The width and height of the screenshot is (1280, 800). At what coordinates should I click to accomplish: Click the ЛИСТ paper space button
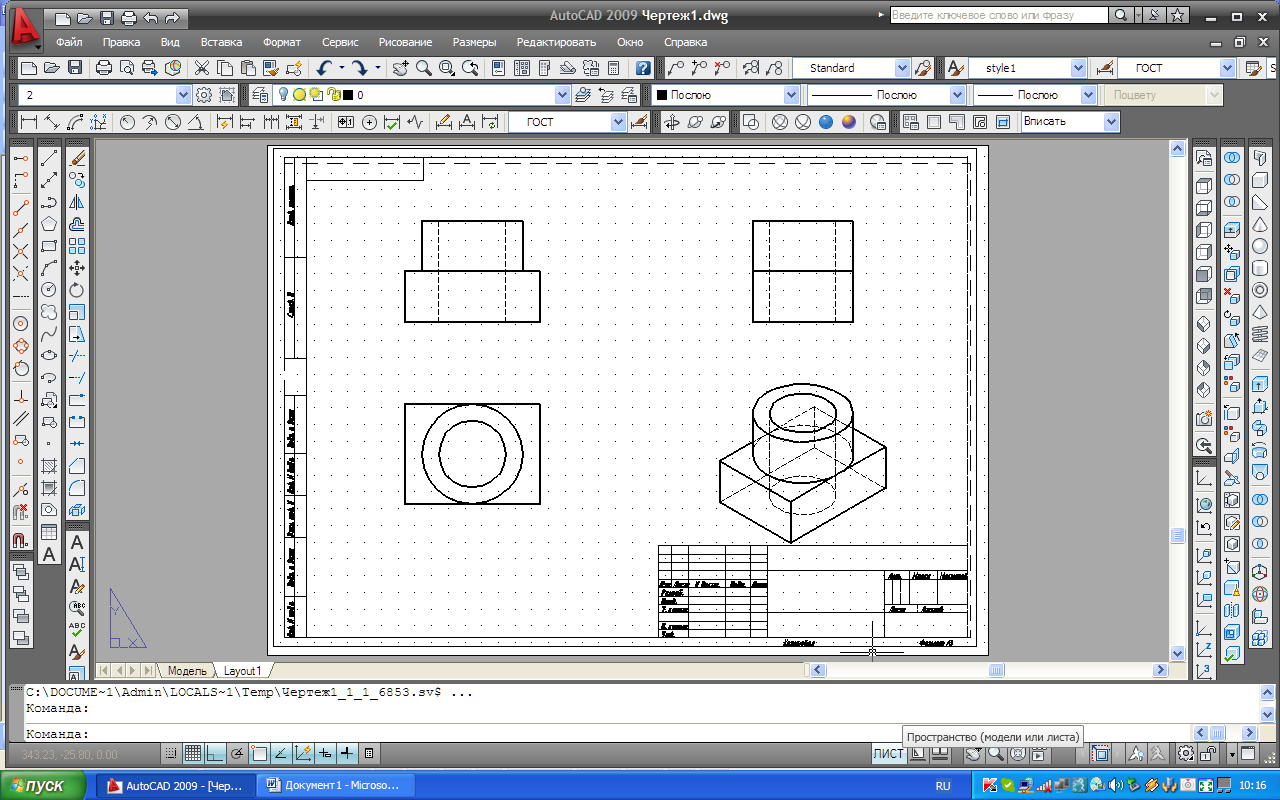(x=887, y=755)
